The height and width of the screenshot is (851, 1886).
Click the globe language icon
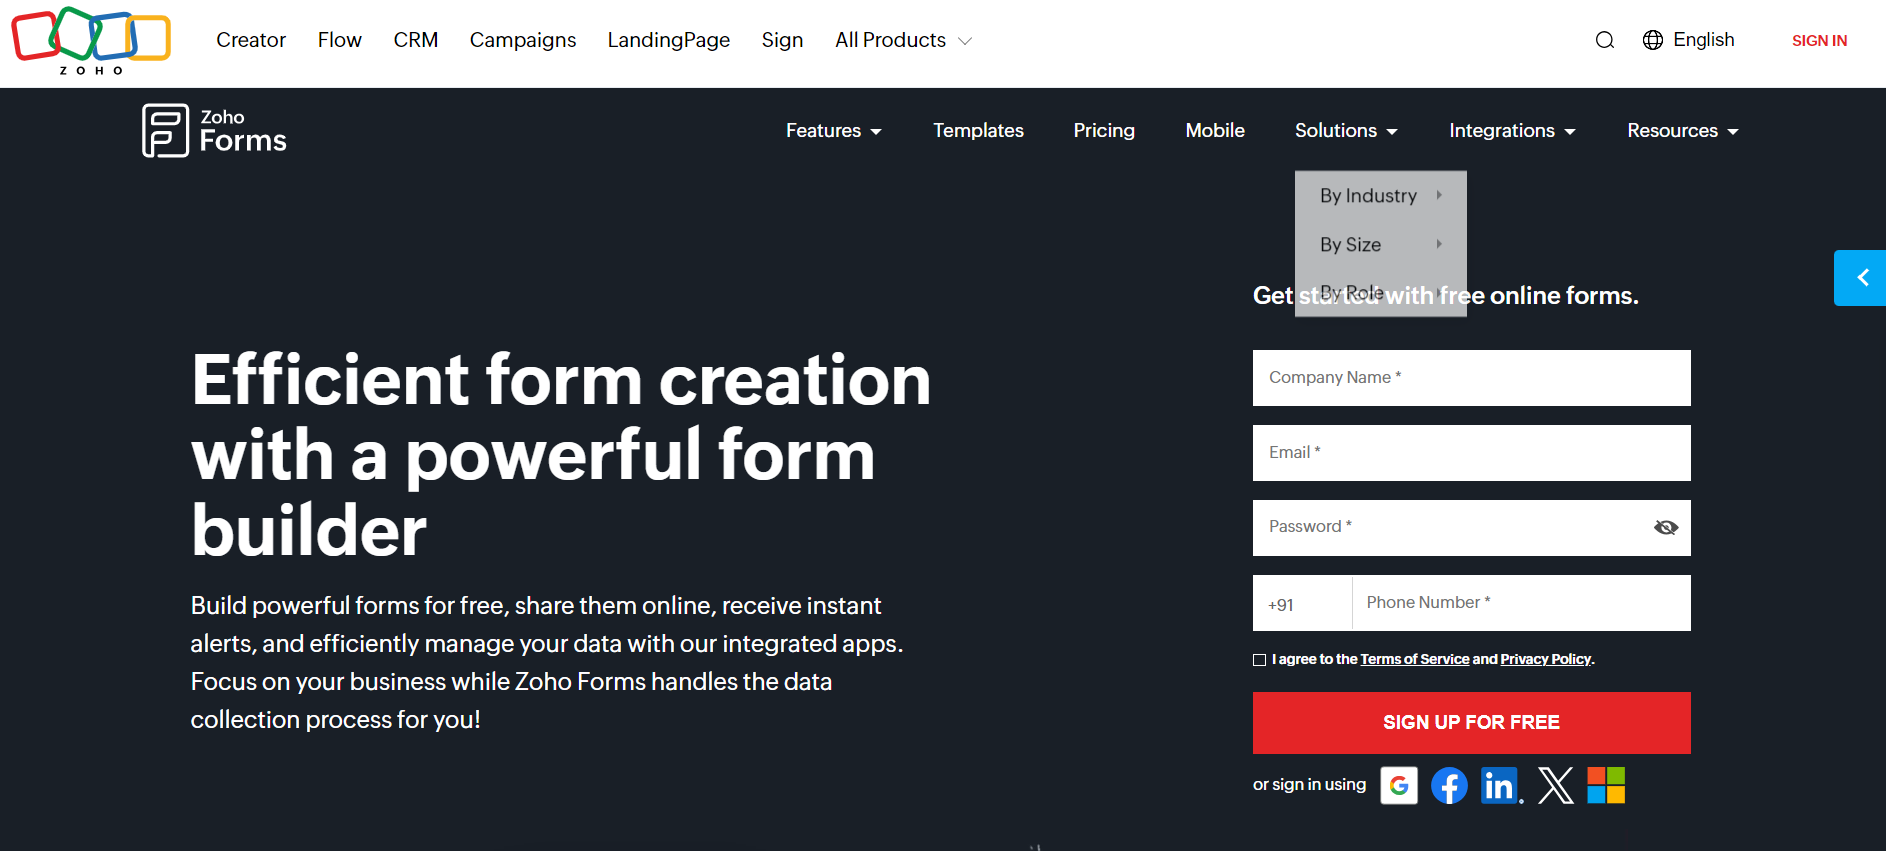tap(1653, 40)
